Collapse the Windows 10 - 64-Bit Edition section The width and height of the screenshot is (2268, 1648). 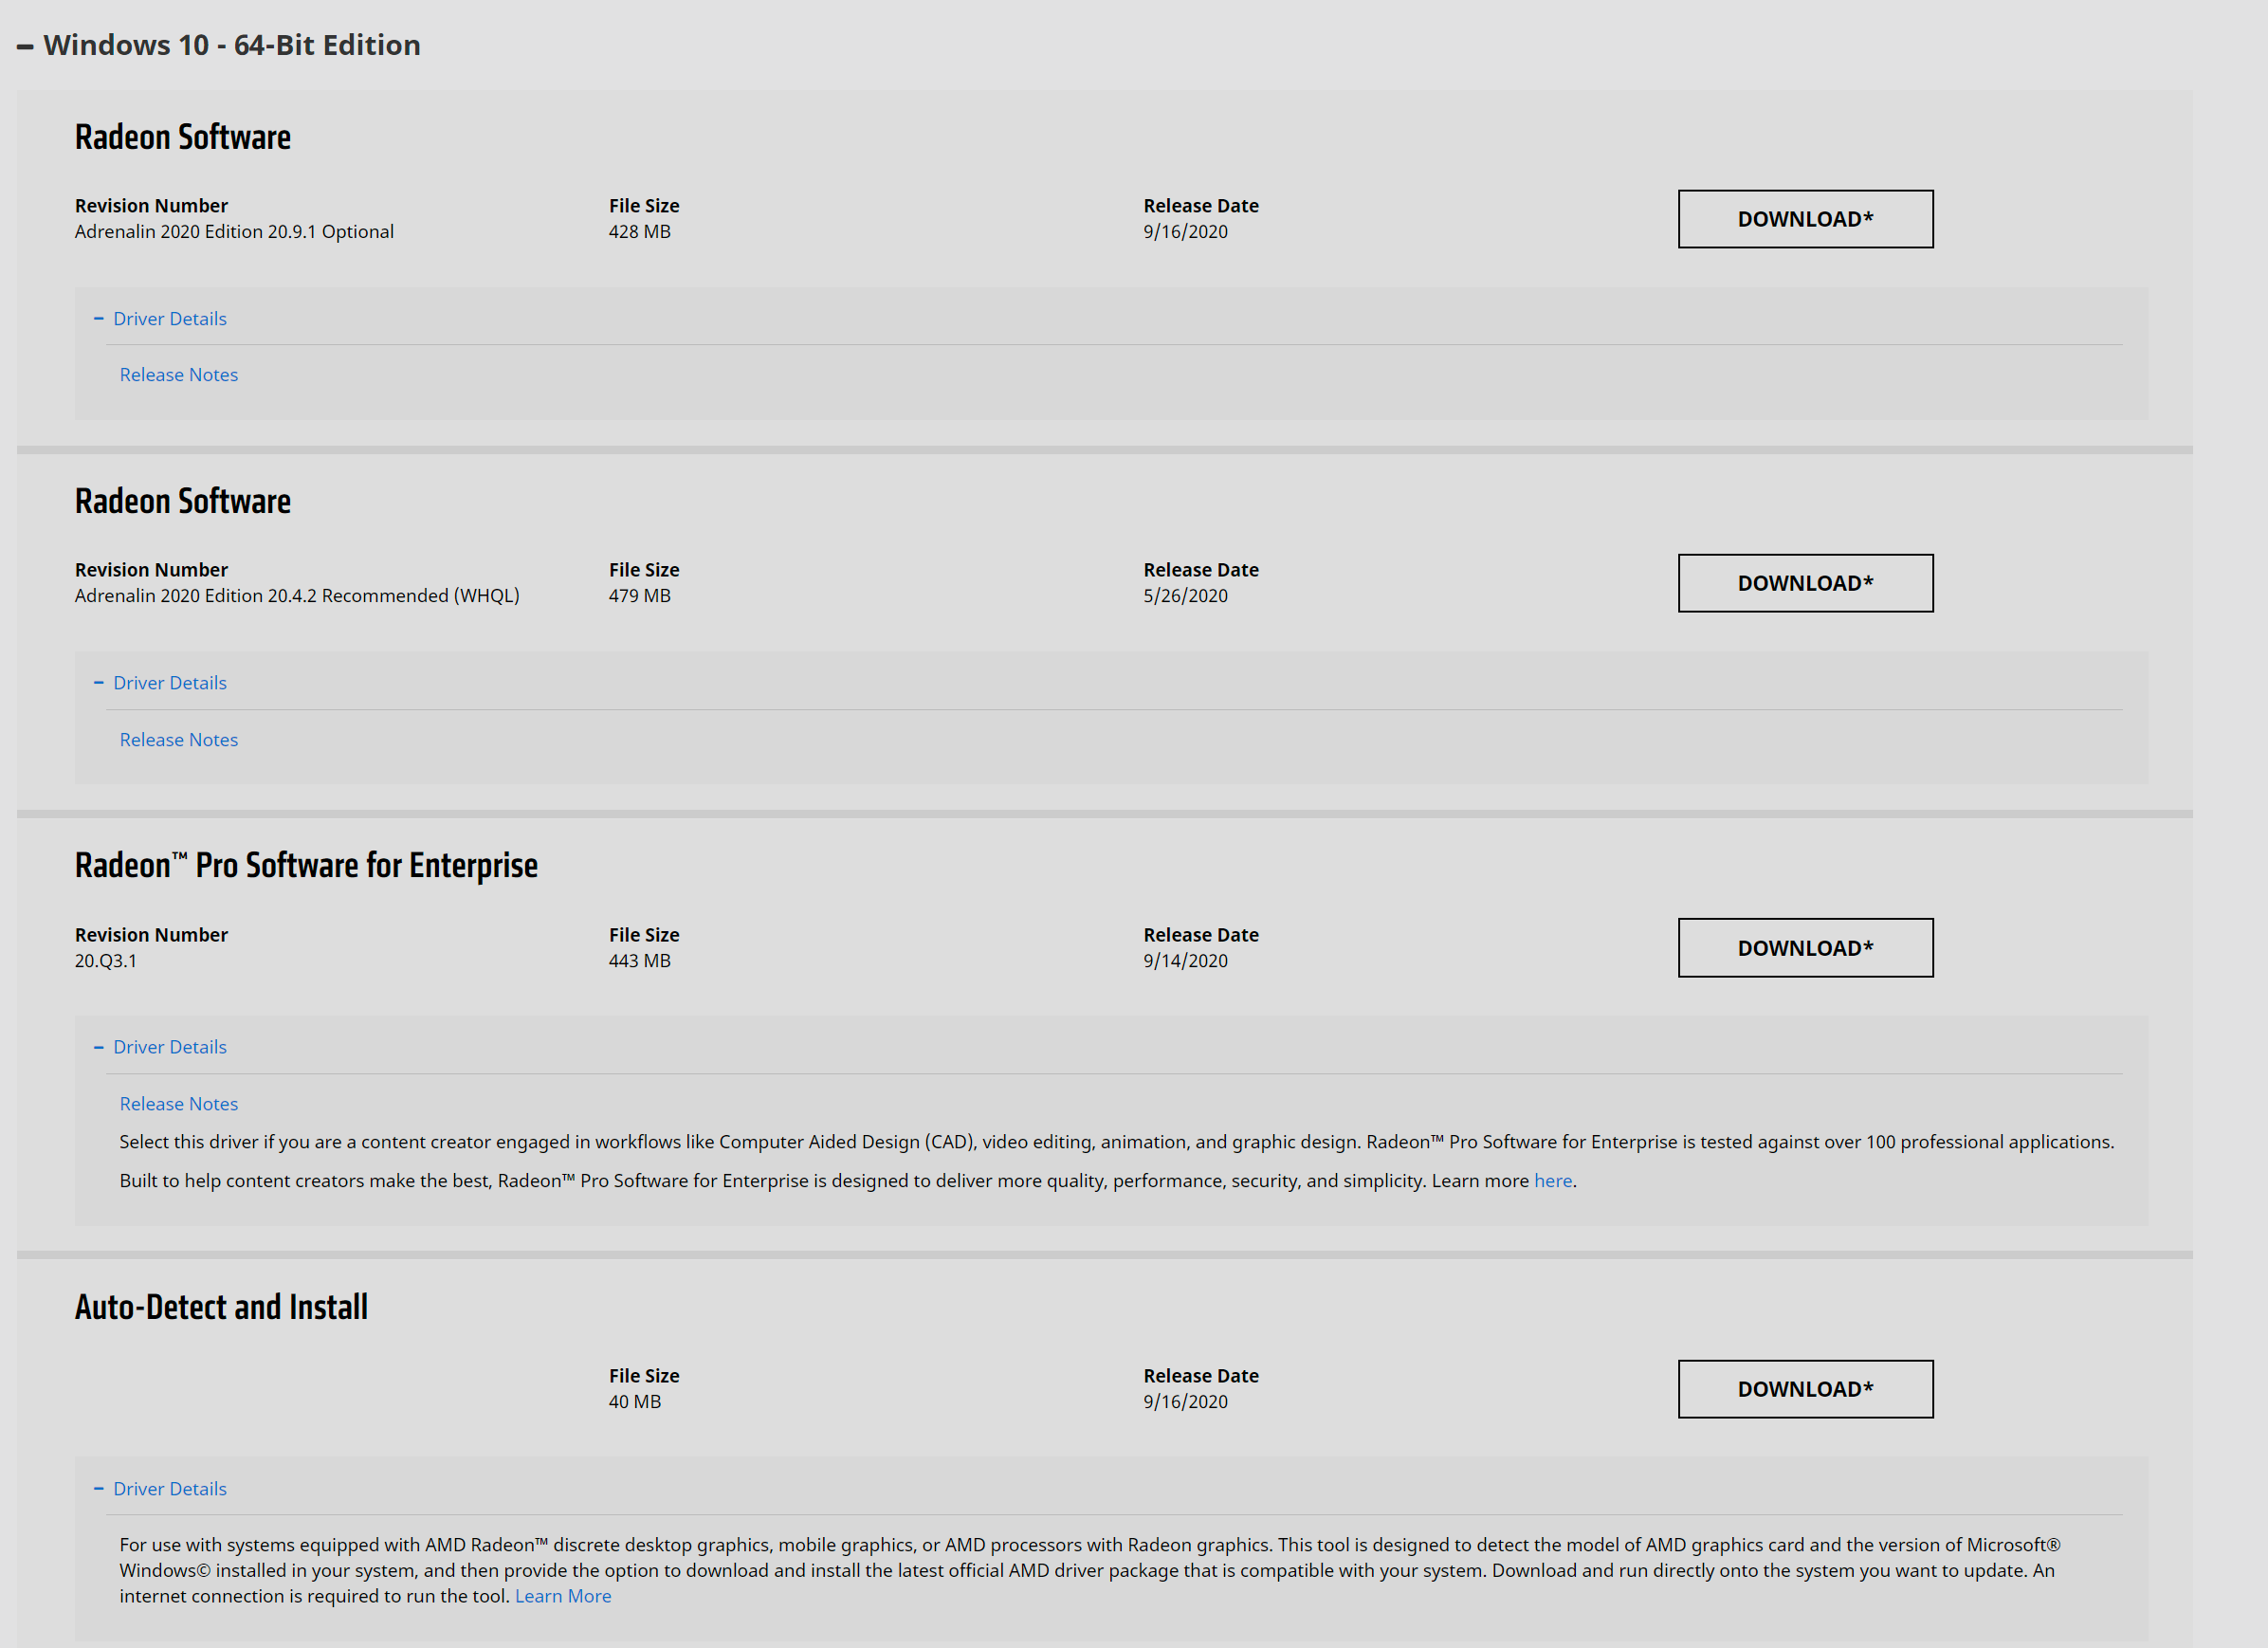click(219, 45)
